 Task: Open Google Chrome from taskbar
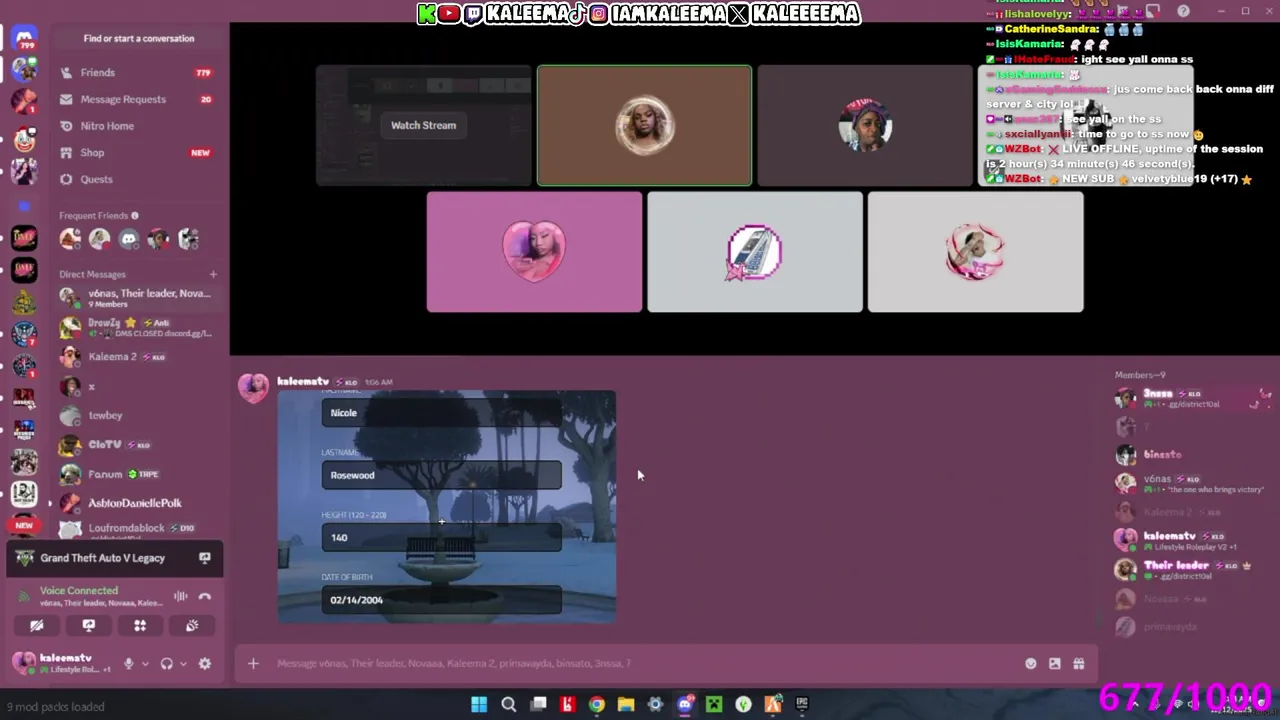pyautogui.click(x=597, y=705)
